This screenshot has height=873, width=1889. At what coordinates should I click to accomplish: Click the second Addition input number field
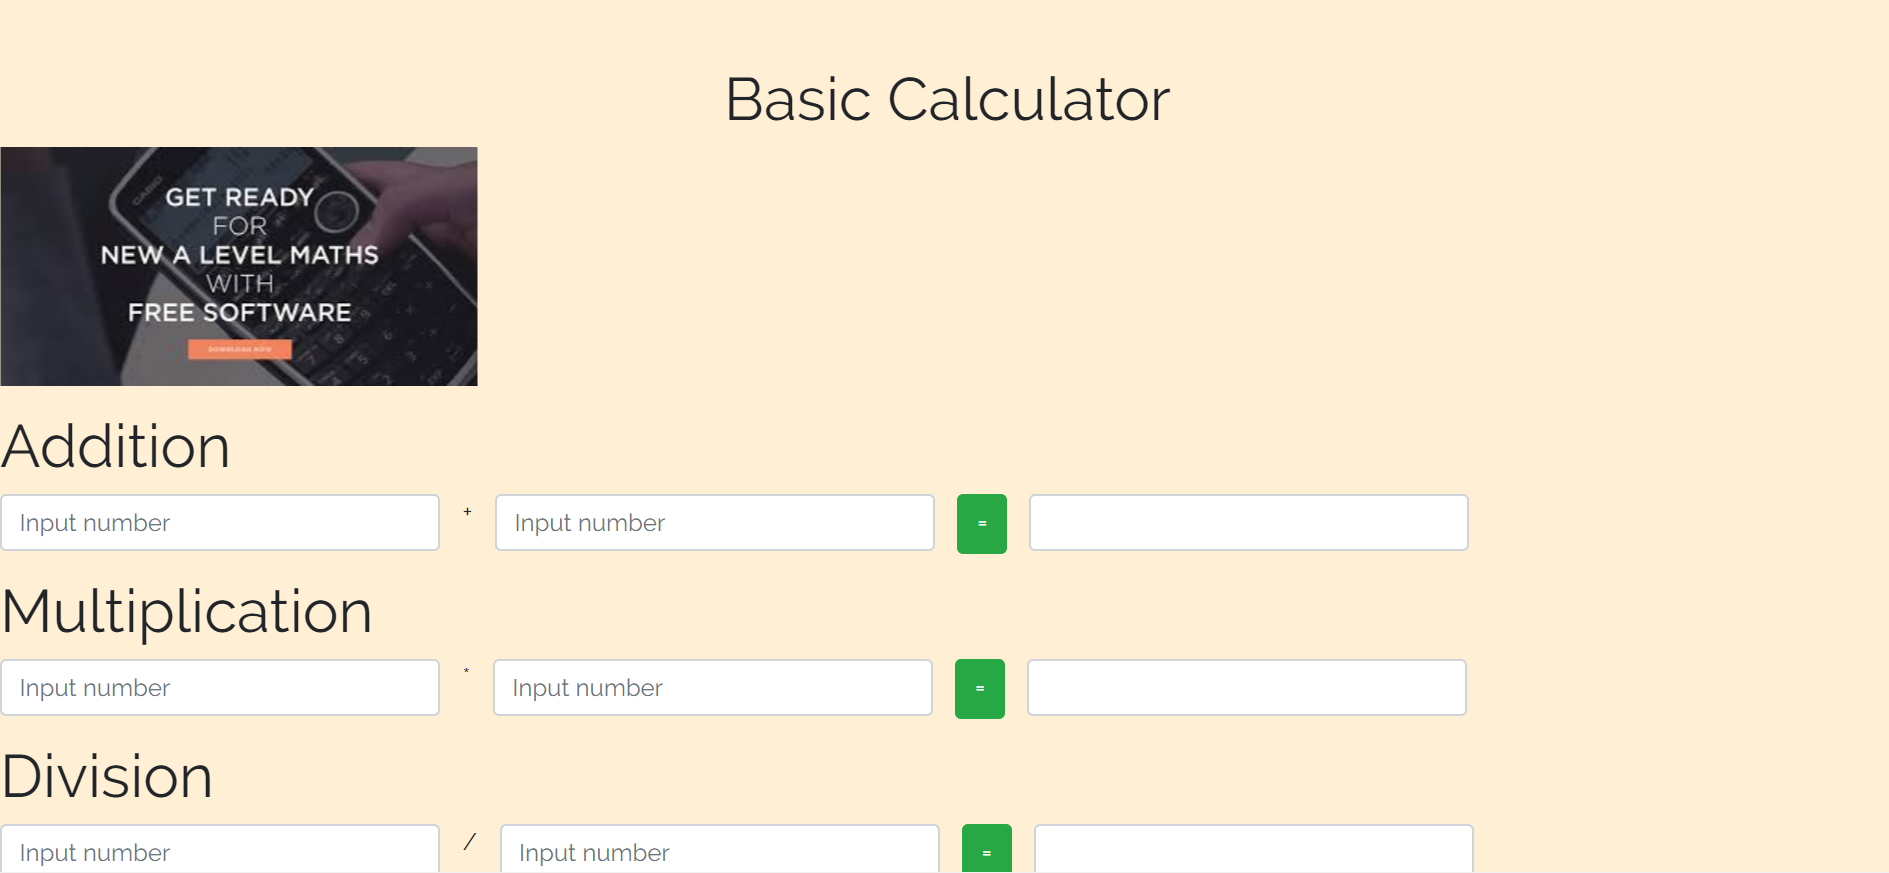715,522
